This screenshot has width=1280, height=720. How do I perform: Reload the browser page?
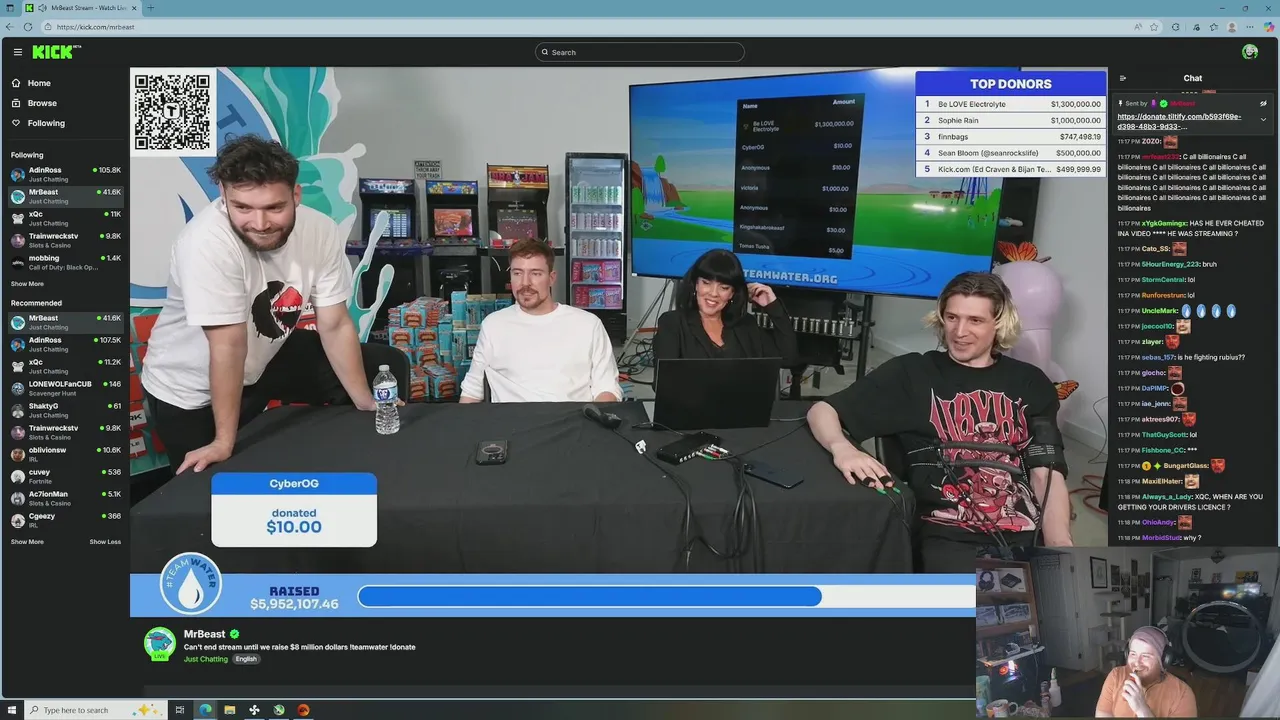[x=28, y=27]
